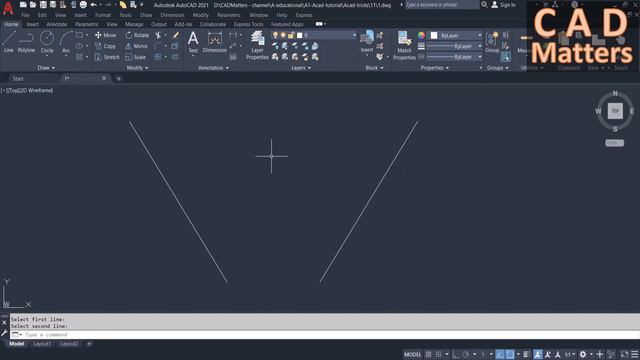Toggle snap mode in status bar
This screenshot has height=360, width=640.
pos(438,354)
